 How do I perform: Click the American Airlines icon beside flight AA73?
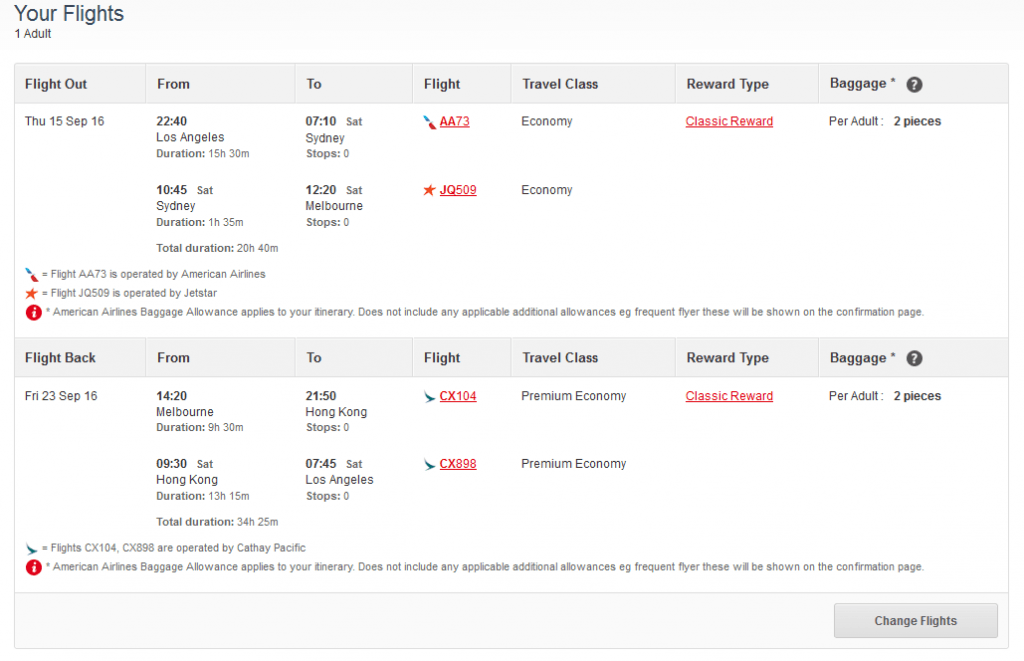[x=431, y=121]
